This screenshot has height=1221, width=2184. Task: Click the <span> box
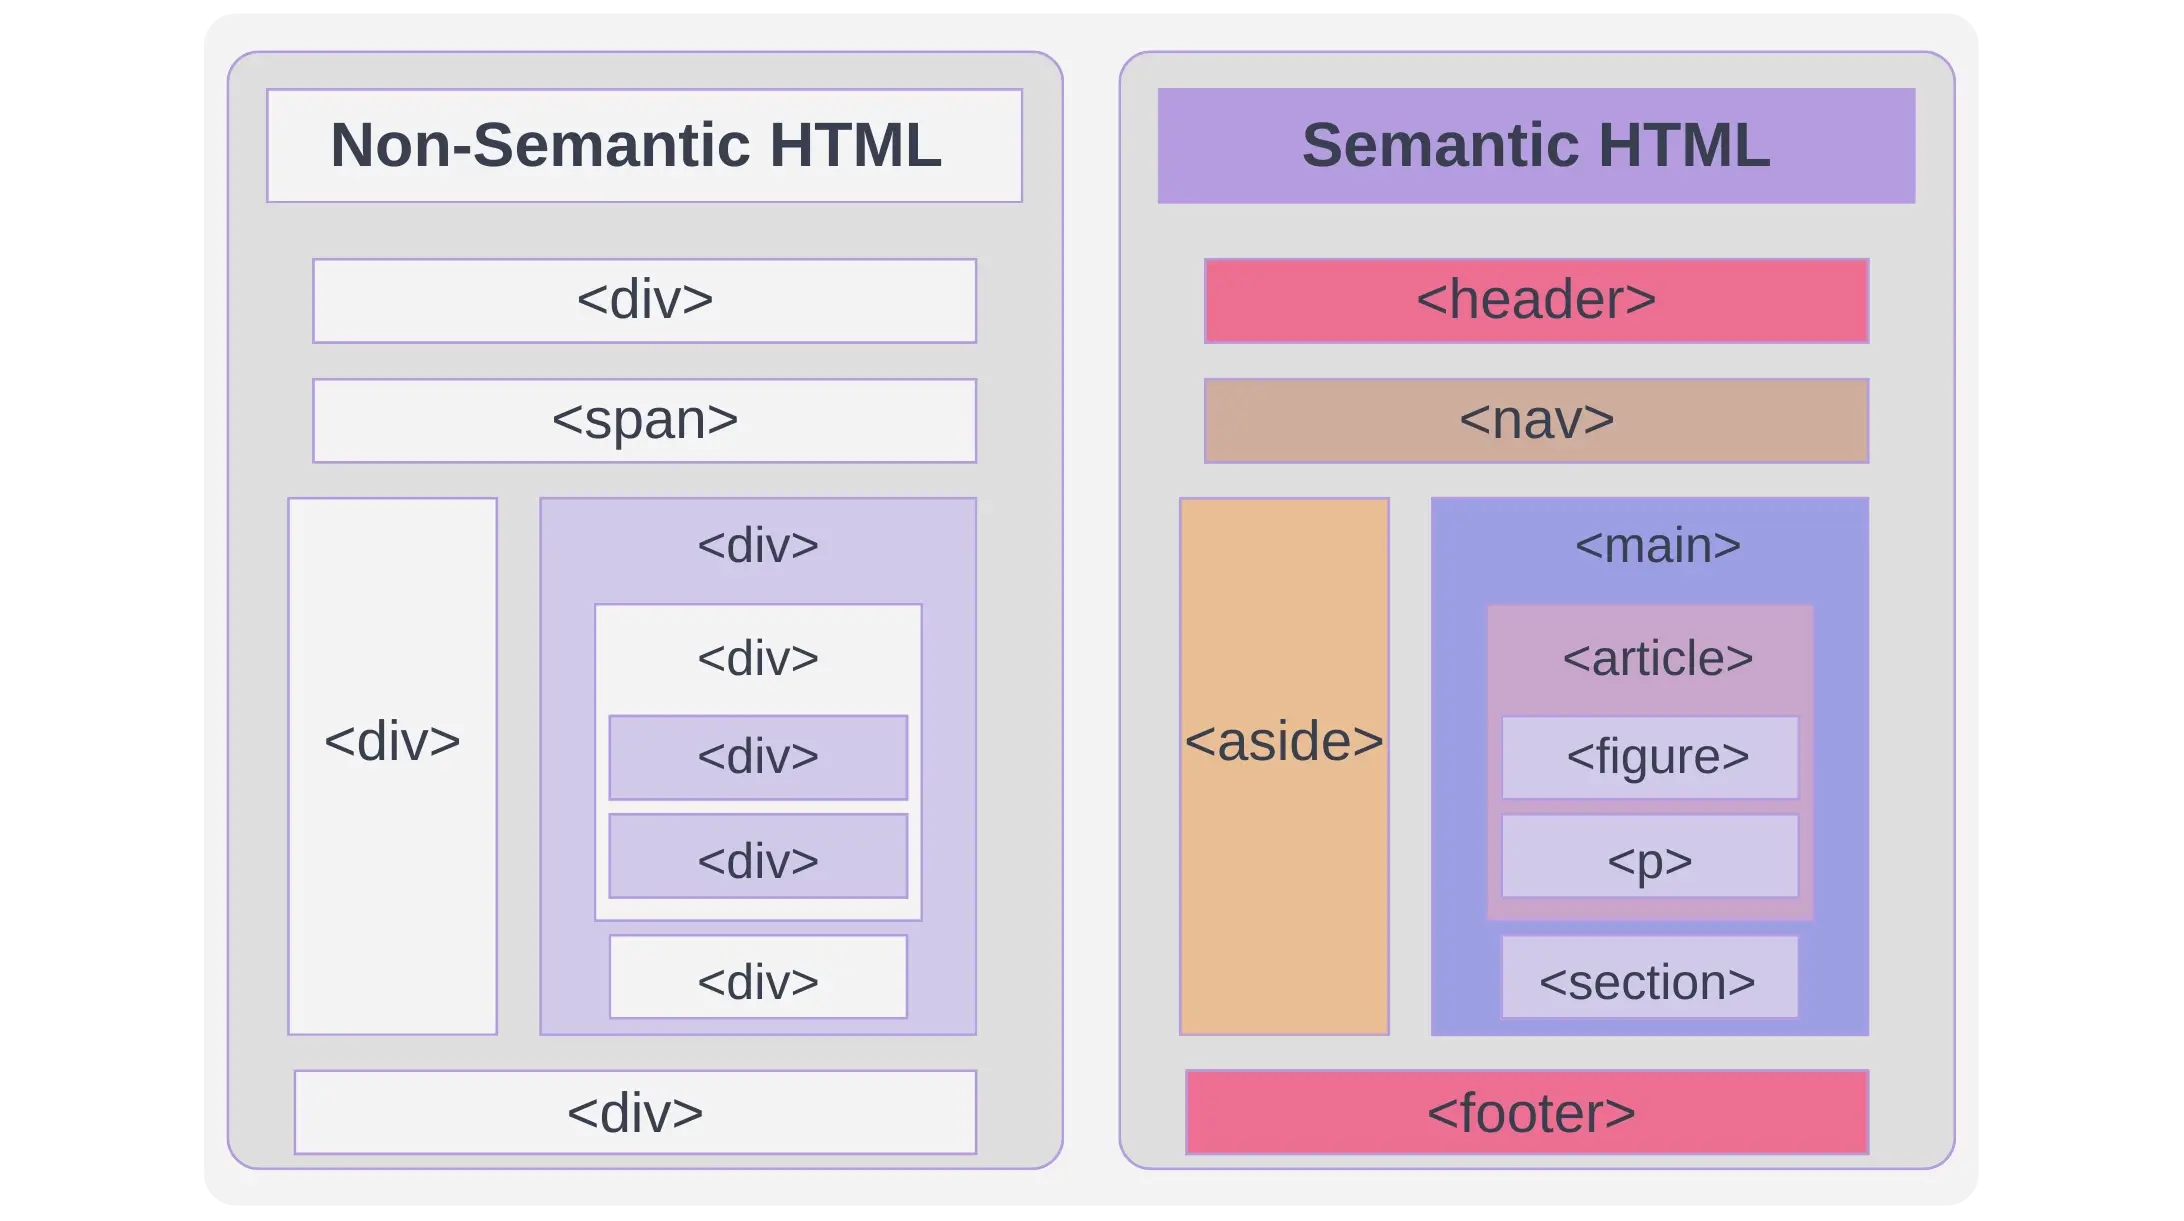(x=644, y=420)
